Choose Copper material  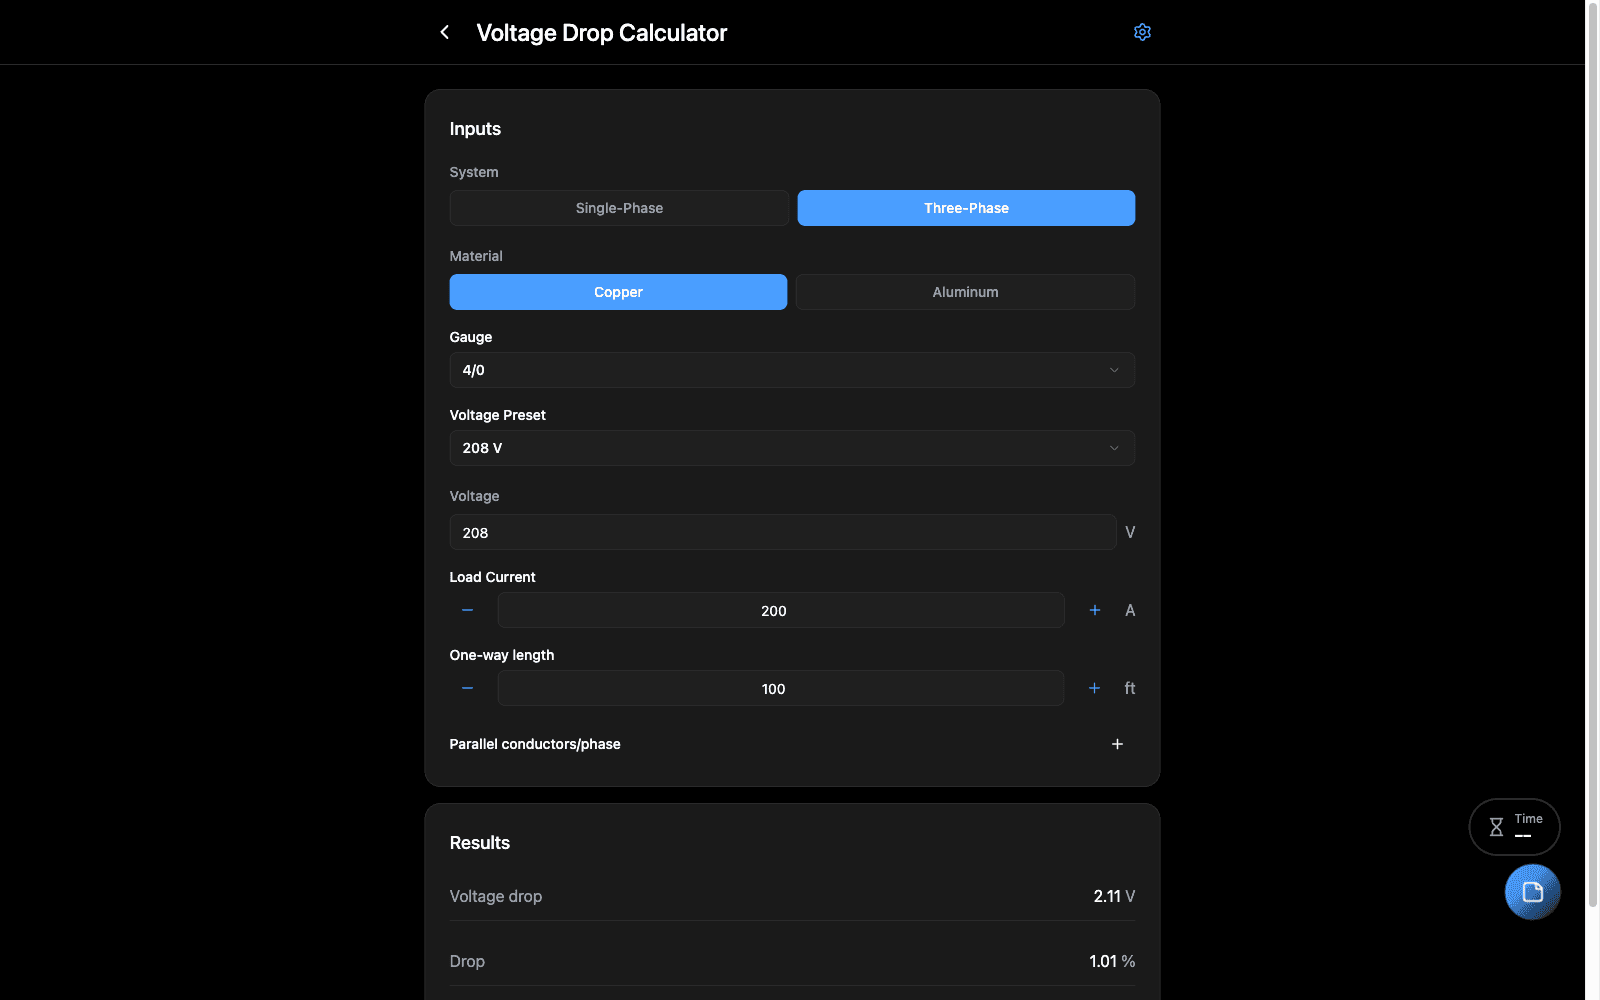tap(618, 292)
